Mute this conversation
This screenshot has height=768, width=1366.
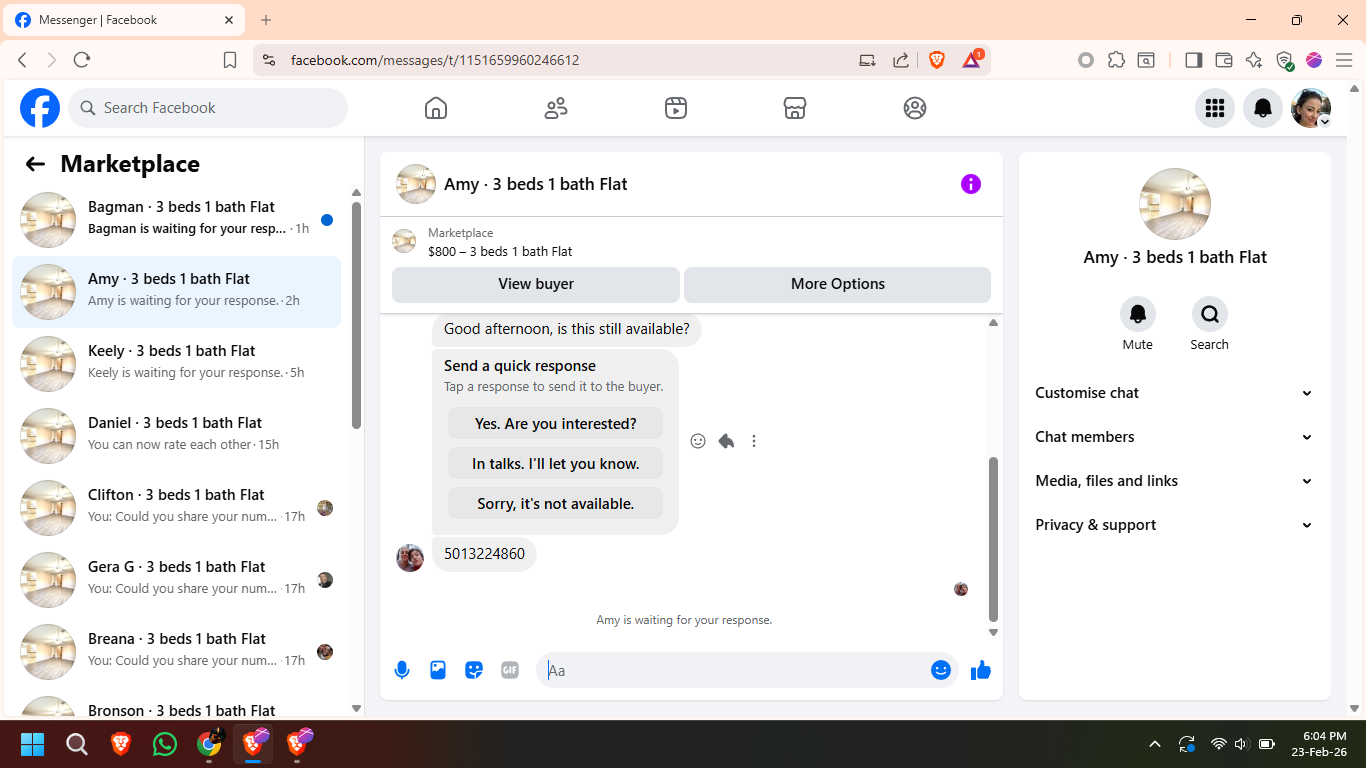(1138, 314)
